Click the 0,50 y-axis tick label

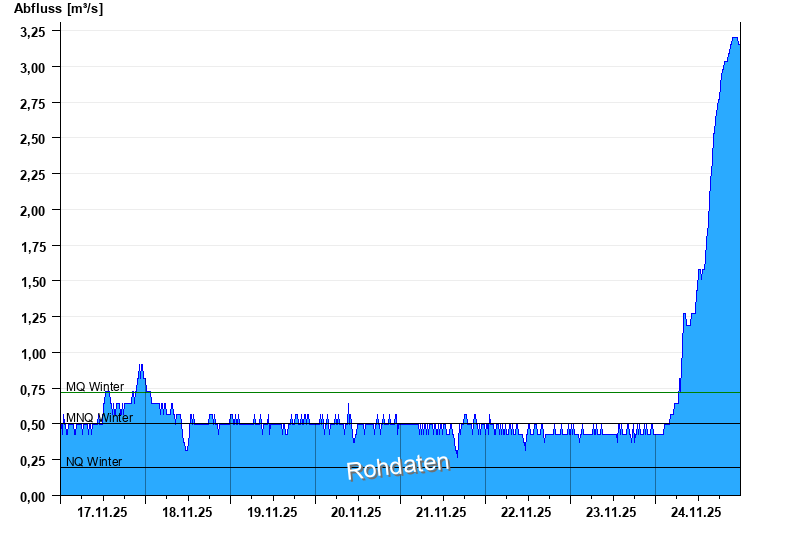pos(33,425)
